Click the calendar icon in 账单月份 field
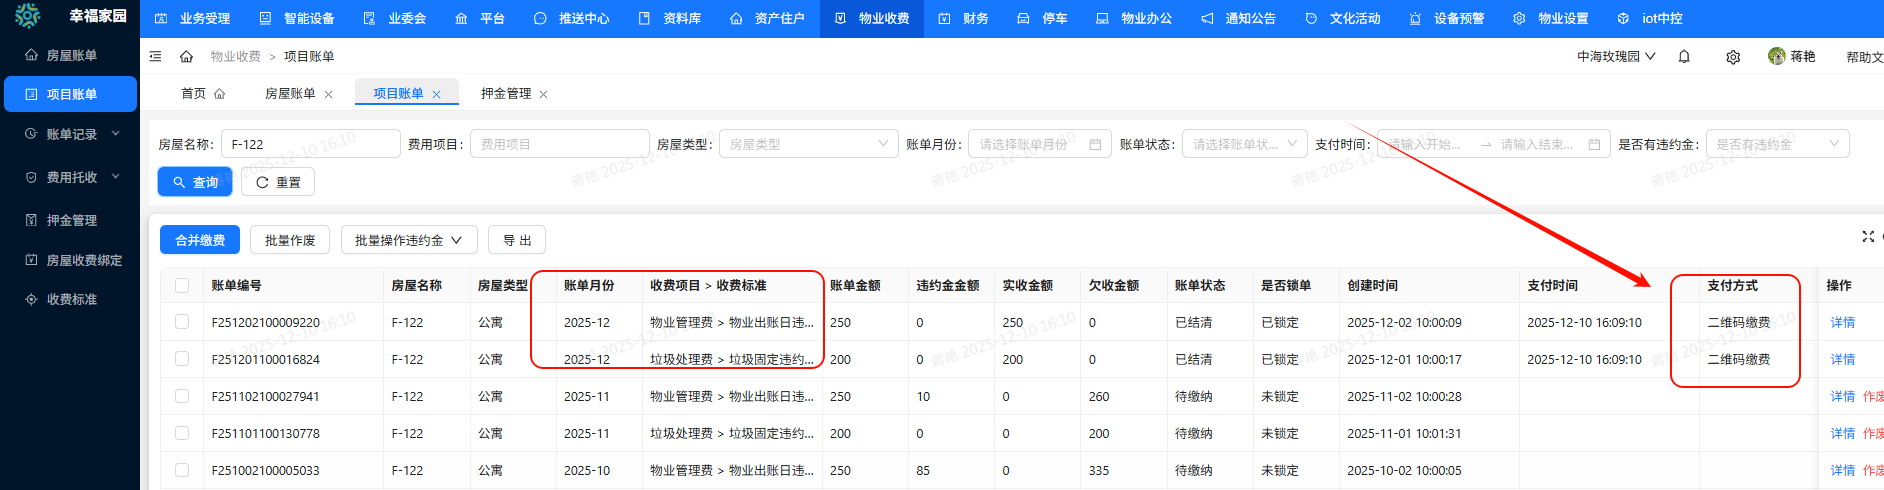Viewport: 1884px width, 490px height. point(1095,144)
